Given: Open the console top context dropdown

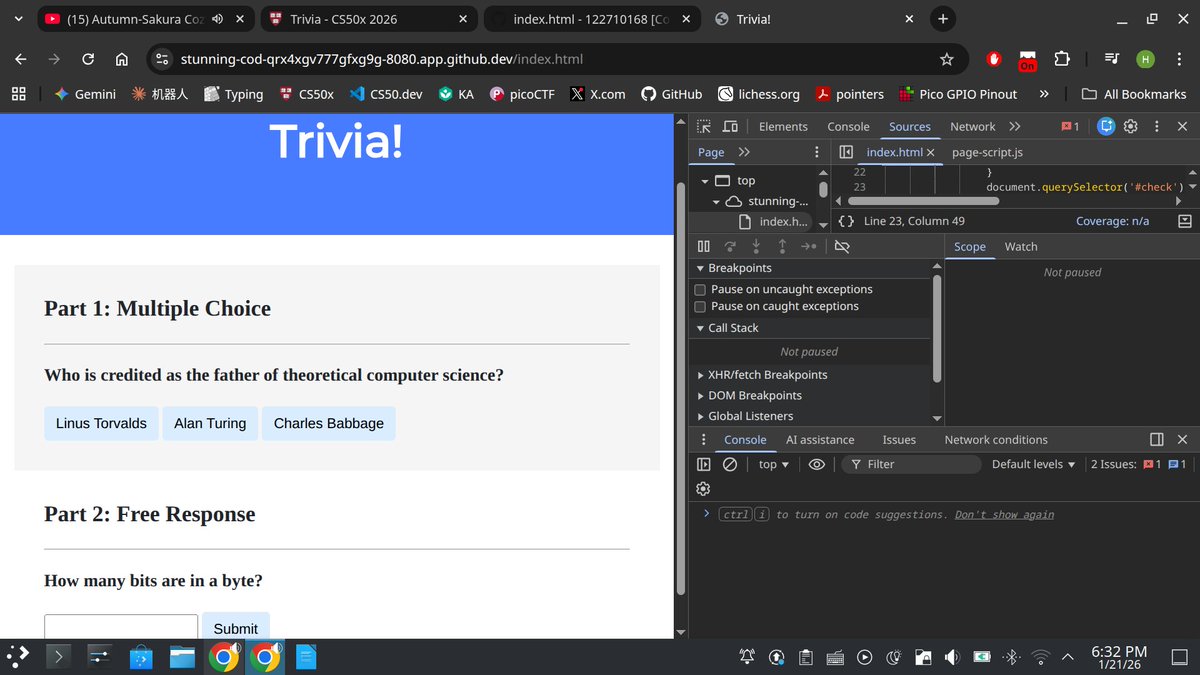Looking at the screenshot, I should pyautogui.click(x=774, y=464).
